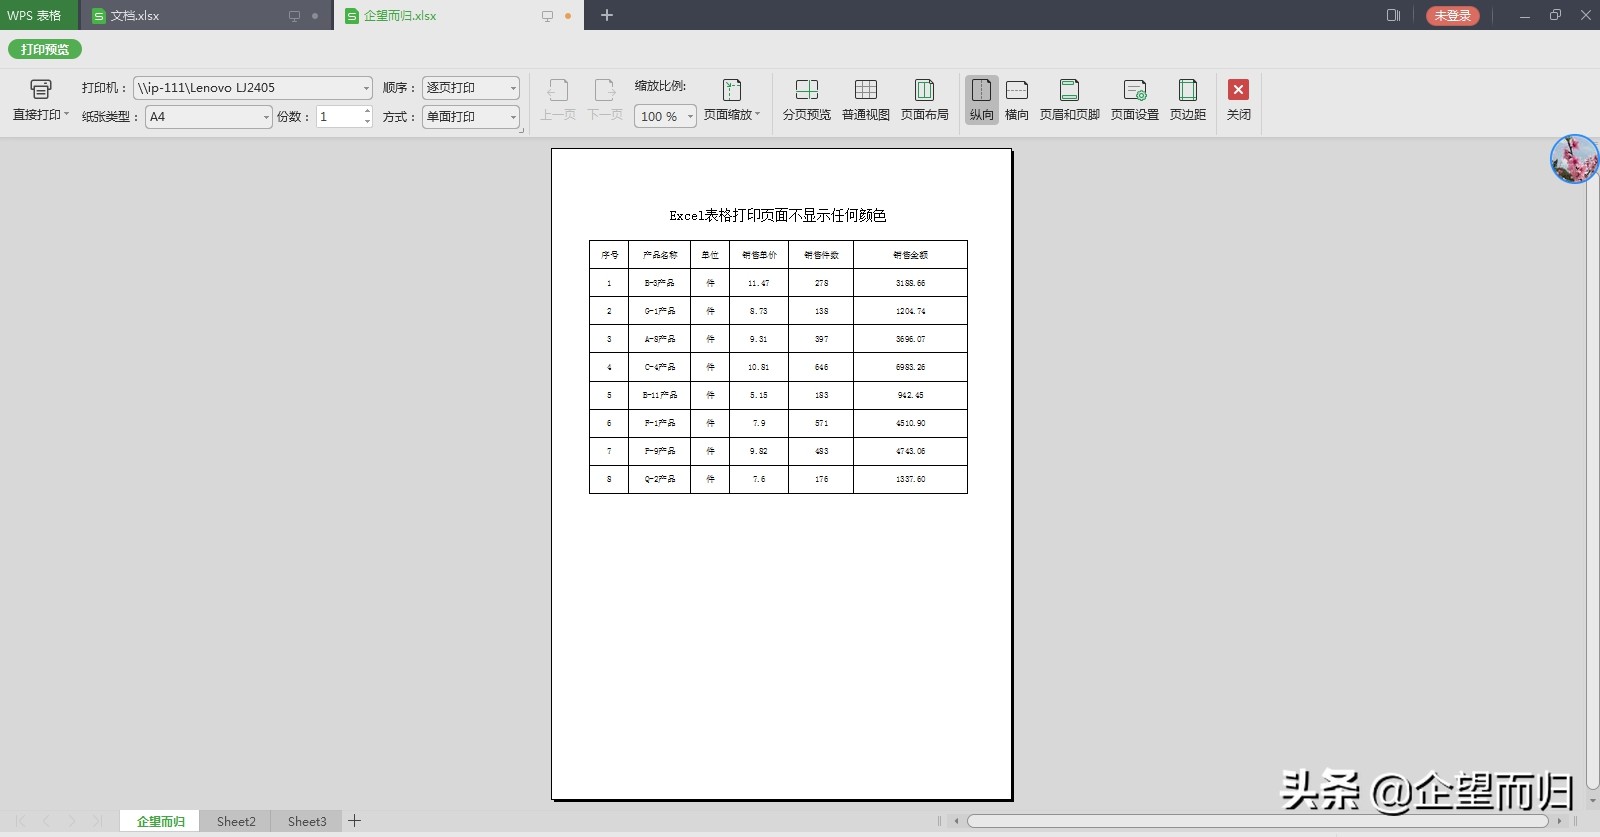Click the print settings dialog launcher corner icon

[x=521, y=130]
